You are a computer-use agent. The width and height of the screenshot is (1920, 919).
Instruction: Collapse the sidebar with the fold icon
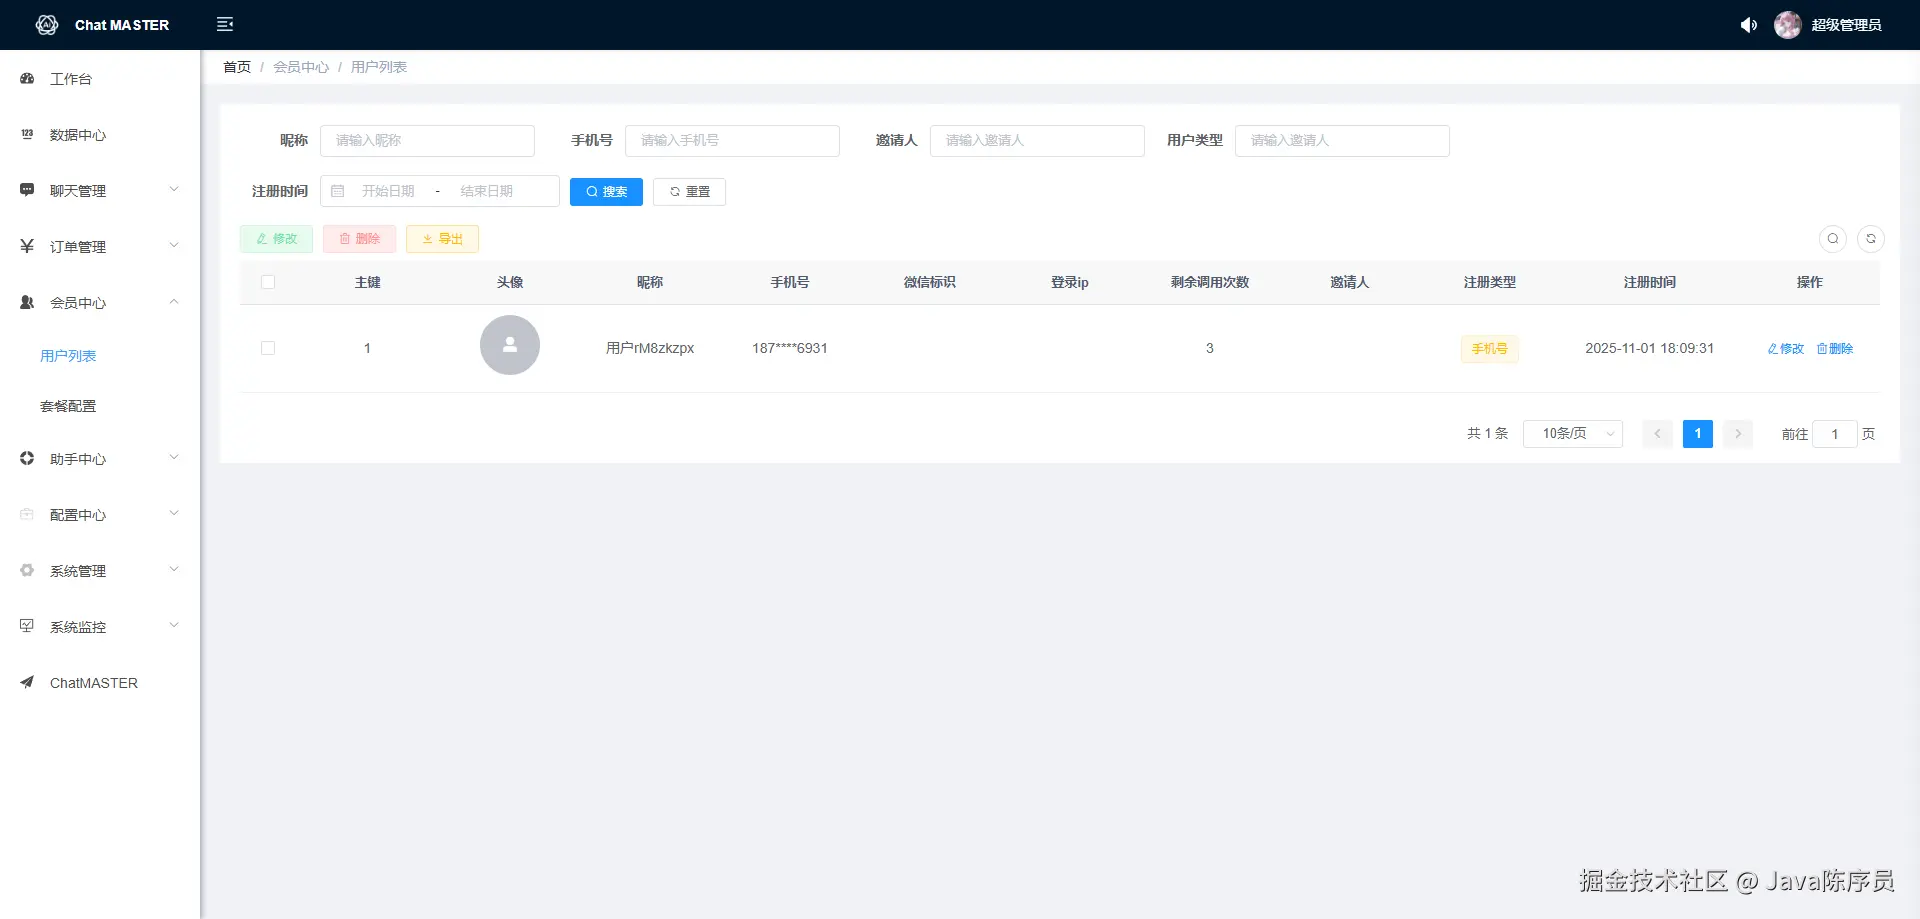click(x=225, y=24)
